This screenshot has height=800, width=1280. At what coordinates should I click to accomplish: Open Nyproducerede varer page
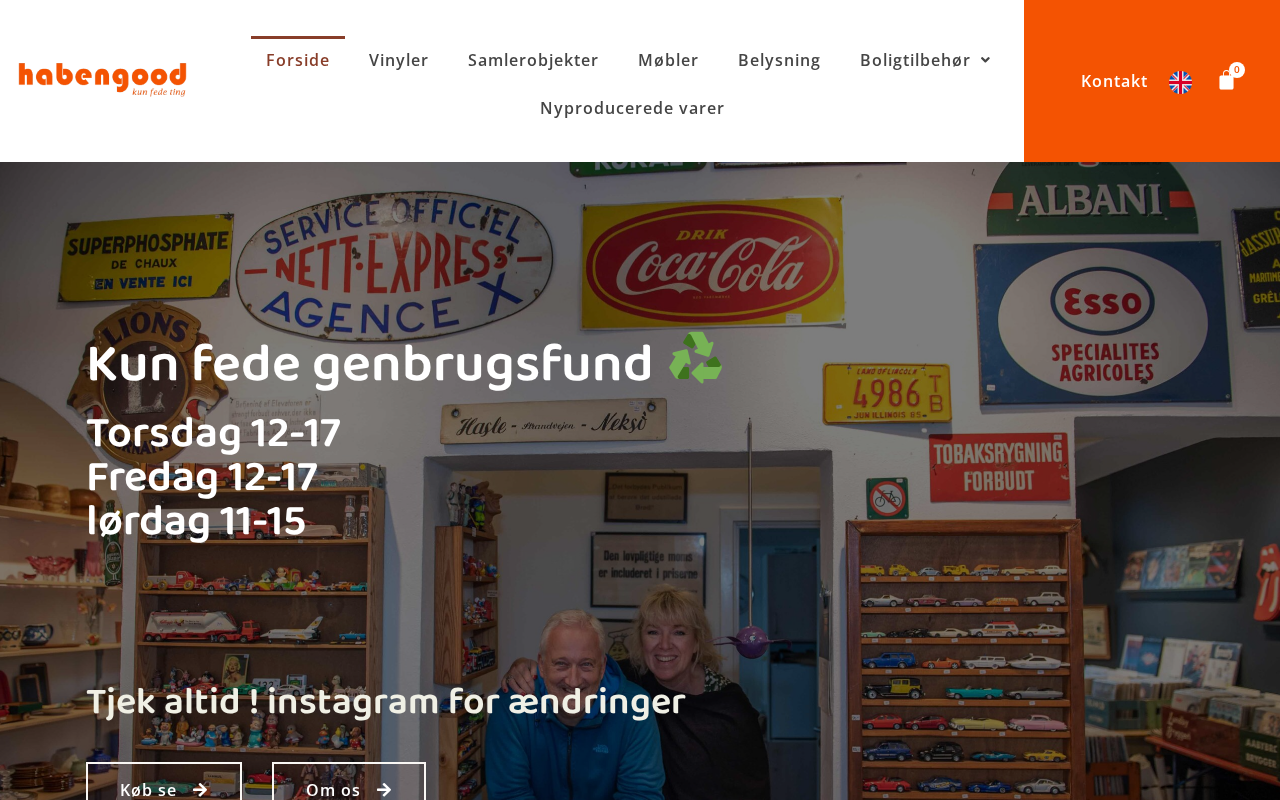(632, 108)
